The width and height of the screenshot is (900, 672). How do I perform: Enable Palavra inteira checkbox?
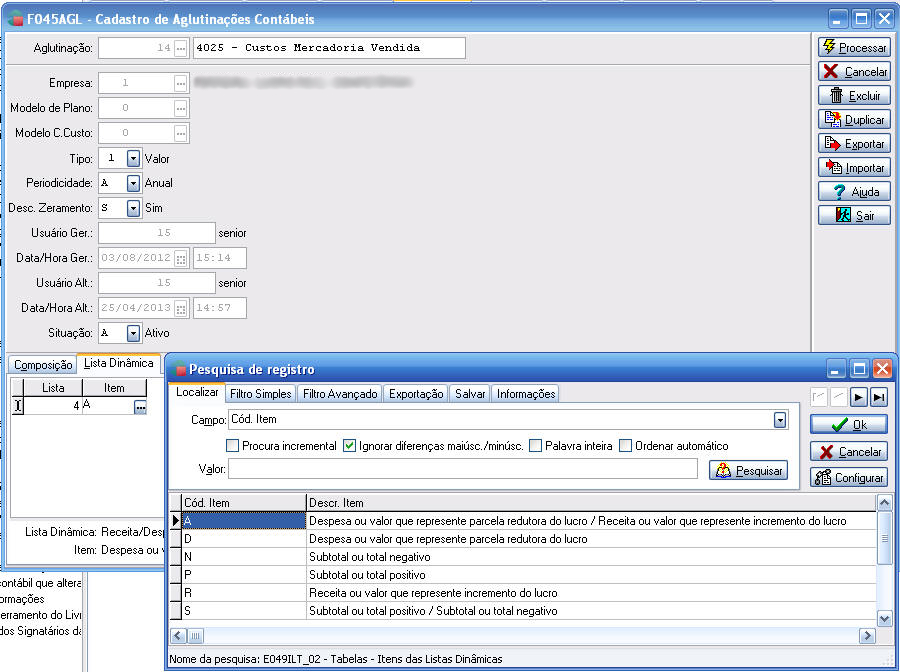(x=535, y=446)
